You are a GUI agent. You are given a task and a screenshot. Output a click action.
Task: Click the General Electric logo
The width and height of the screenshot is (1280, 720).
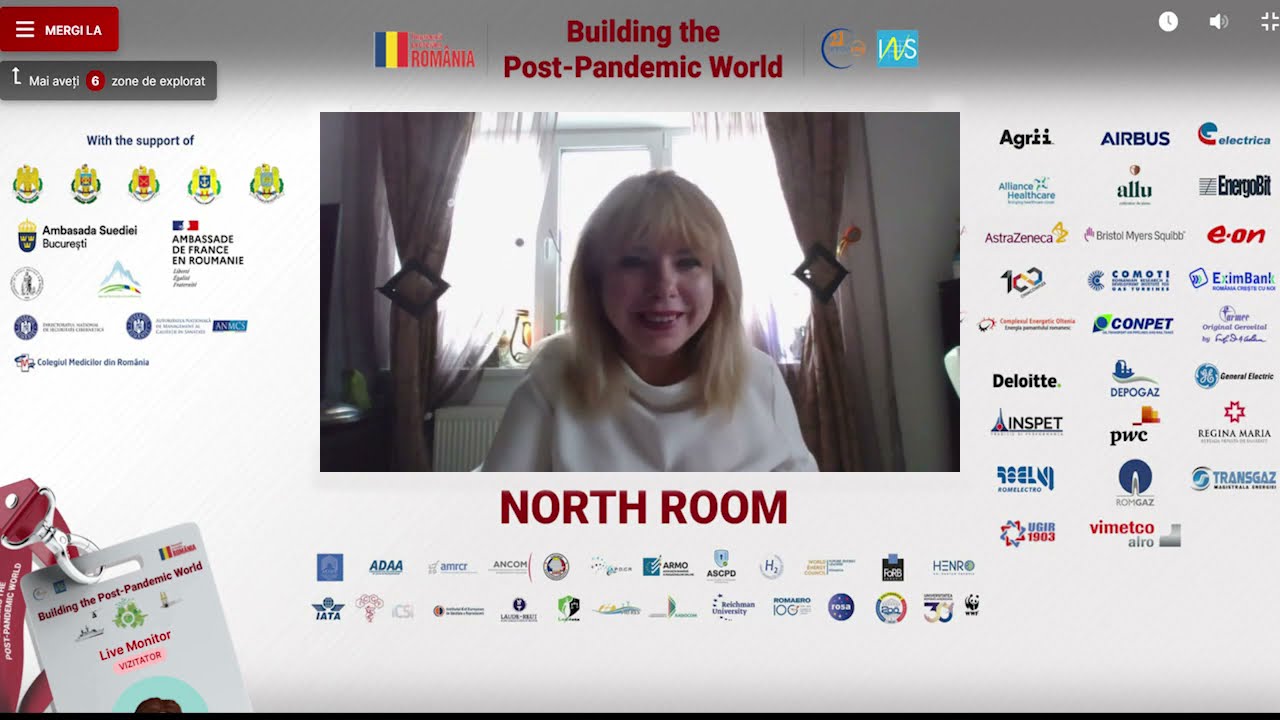[x=1234, y=376]
